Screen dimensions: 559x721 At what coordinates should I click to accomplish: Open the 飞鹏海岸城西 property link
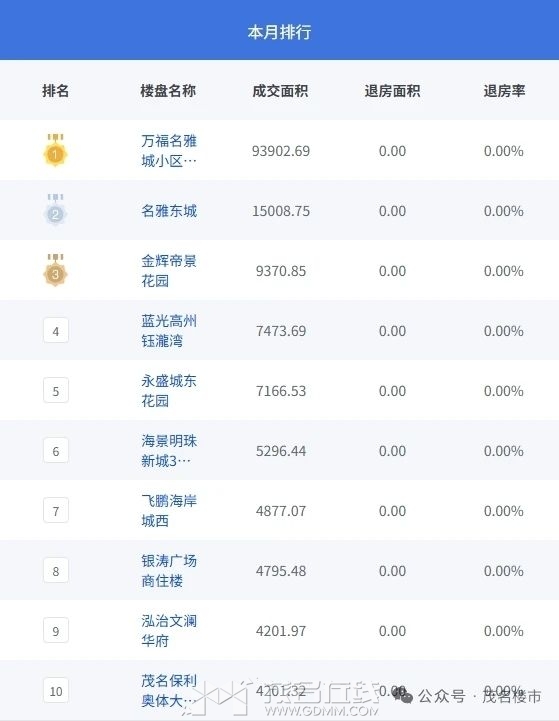click(169, 510)
